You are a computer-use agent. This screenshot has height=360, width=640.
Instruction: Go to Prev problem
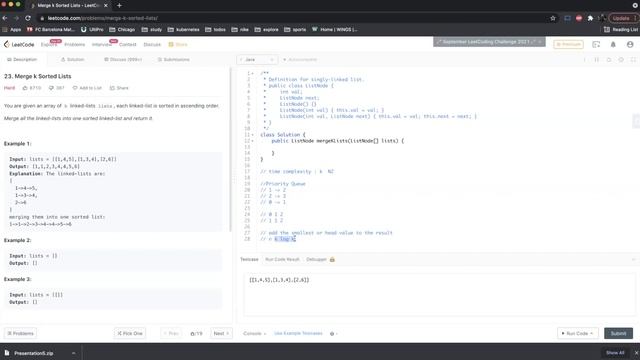point(171,333)
